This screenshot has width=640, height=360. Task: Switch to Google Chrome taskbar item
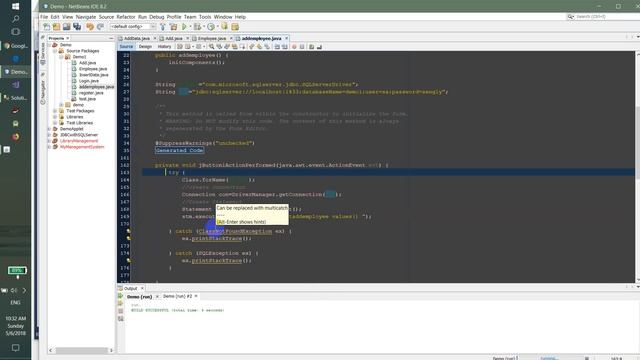tap(16, 46)
